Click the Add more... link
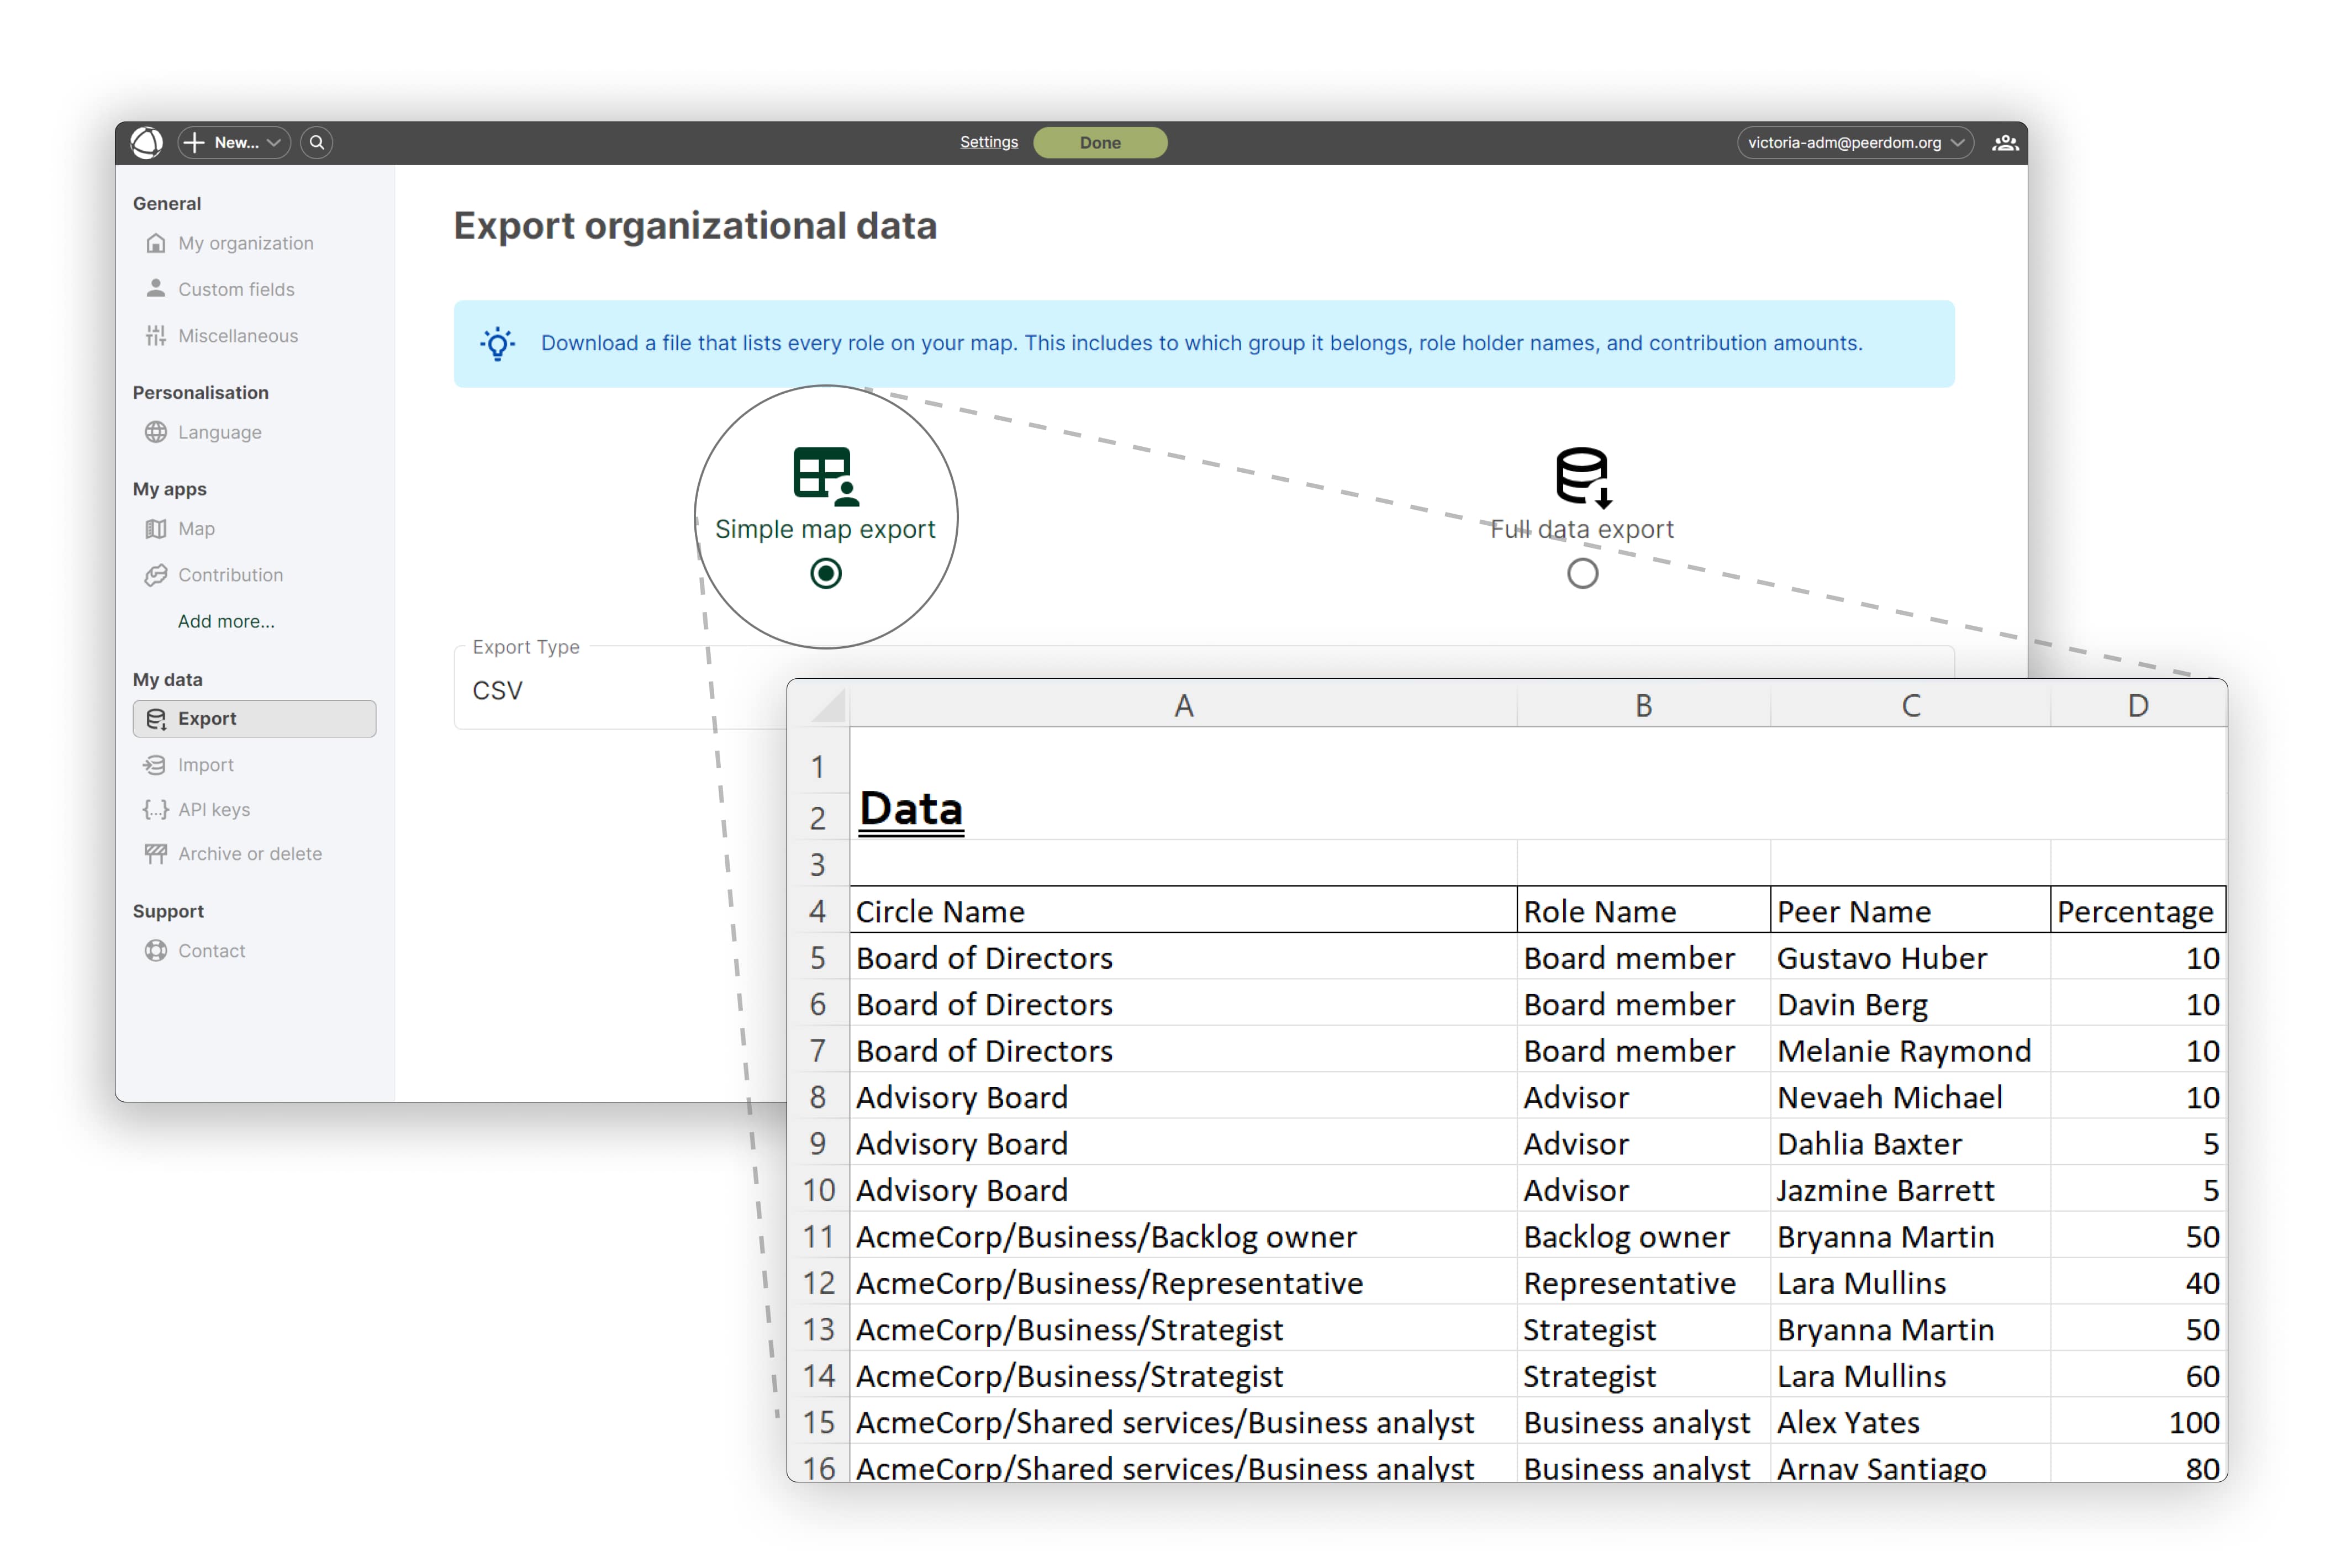The image size is (2331, 1568). tap(226, 621)
